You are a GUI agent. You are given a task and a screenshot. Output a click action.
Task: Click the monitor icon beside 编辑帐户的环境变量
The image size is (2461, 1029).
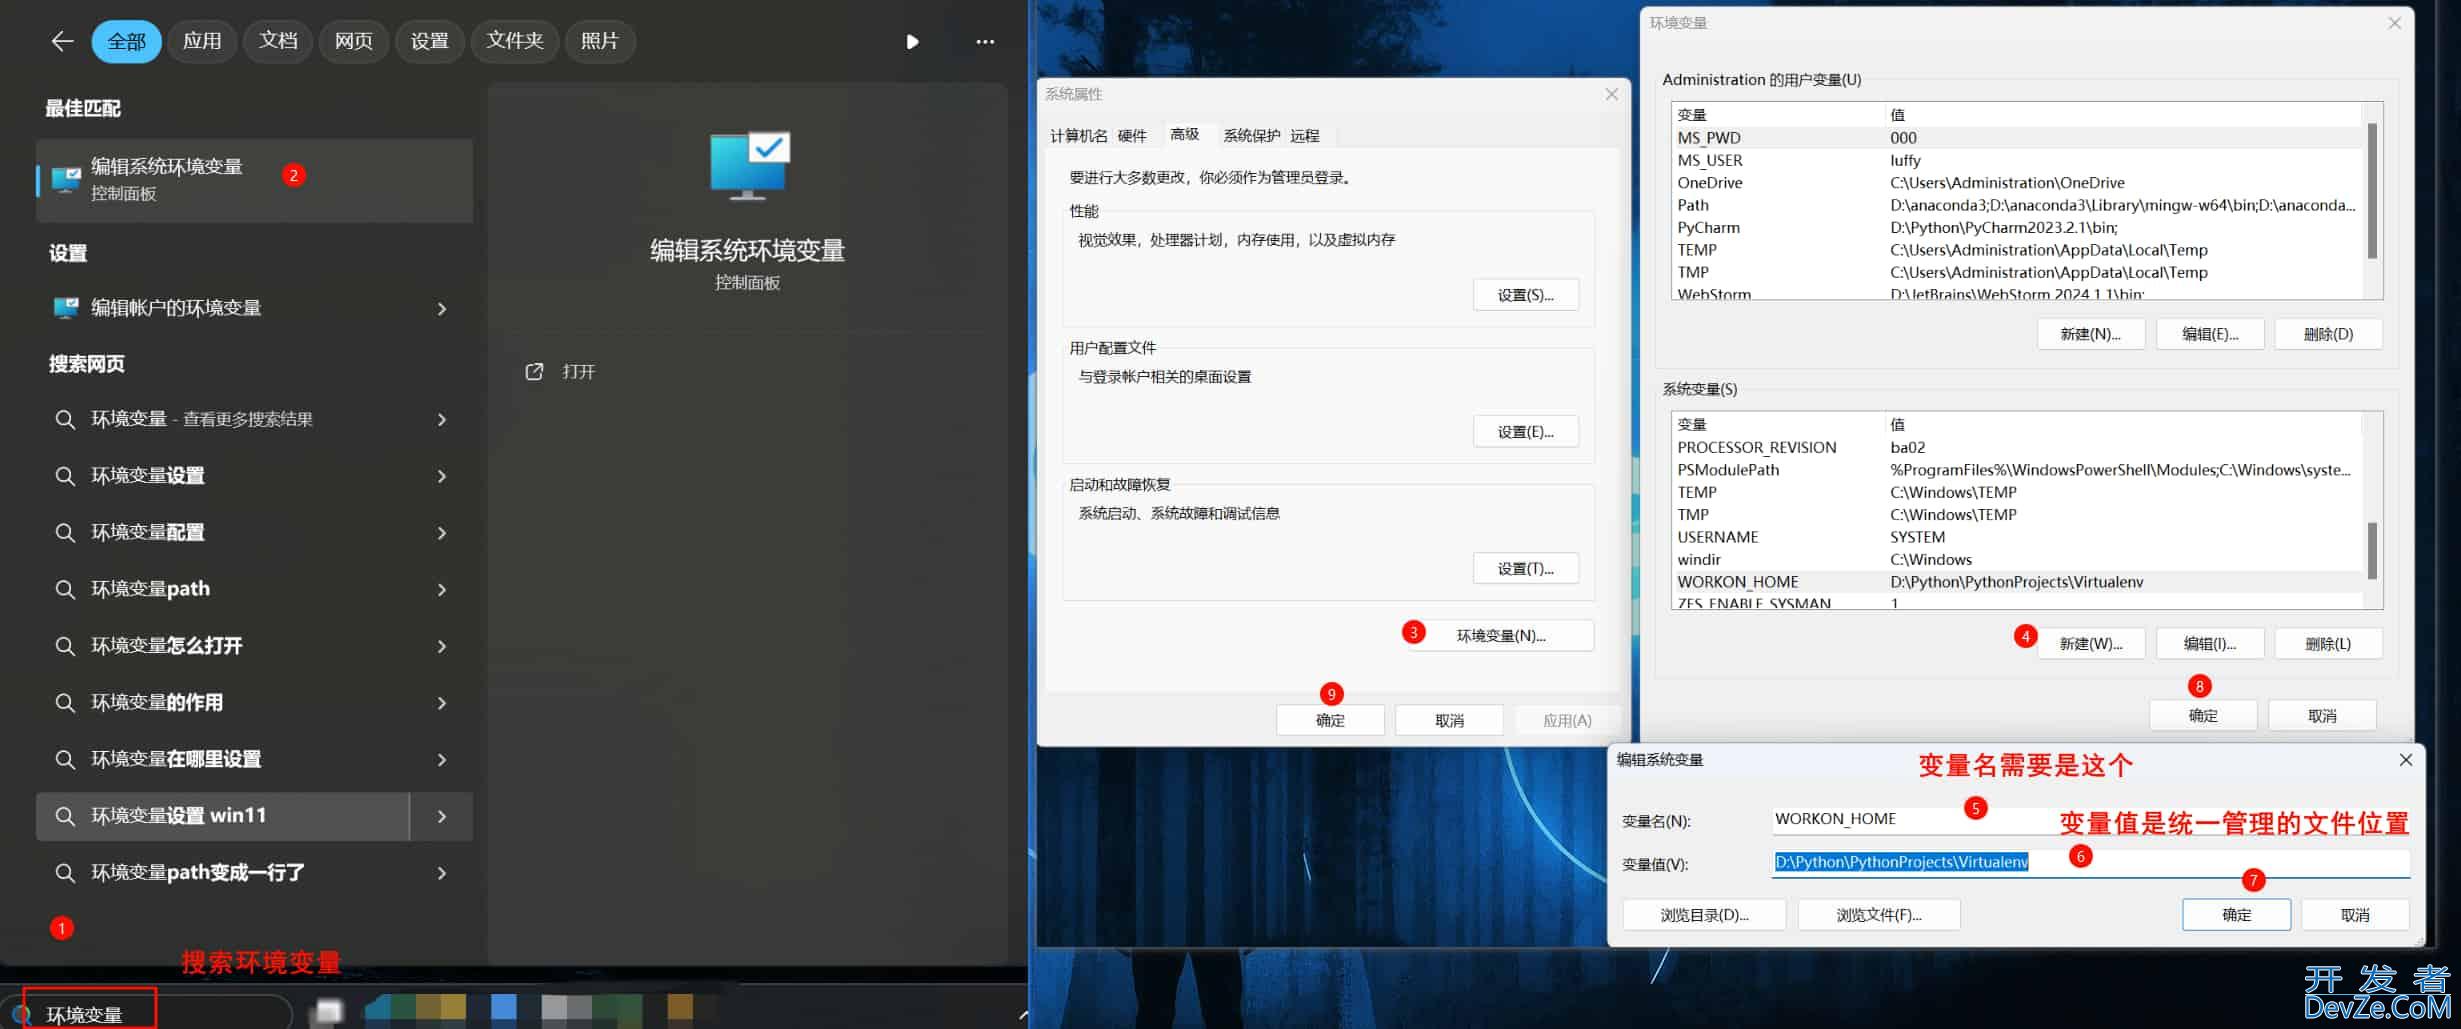67,308
